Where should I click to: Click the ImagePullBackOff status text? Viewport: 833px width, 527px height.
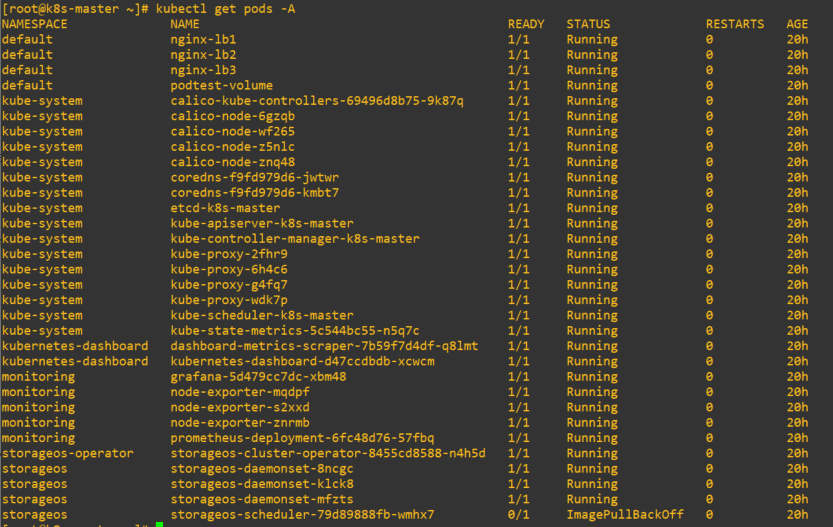(625, 514)
